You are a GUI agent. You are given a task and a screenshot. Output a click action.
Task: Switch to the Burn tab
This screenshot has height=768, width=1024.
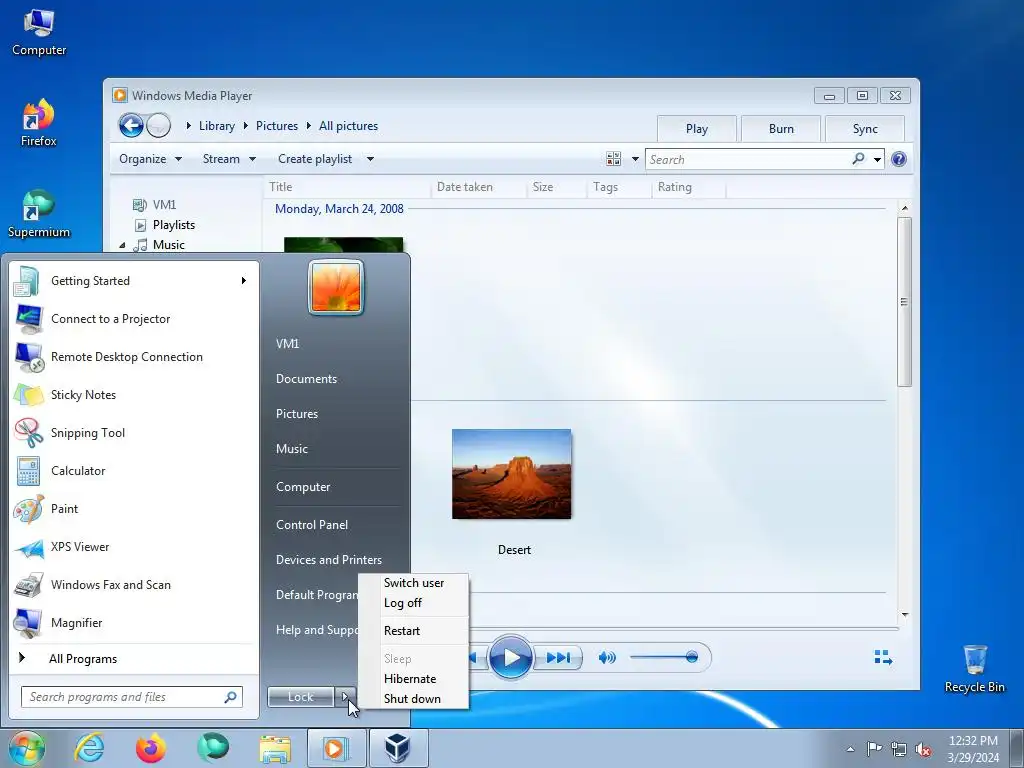pyautogui.click(x=781, y=129)
